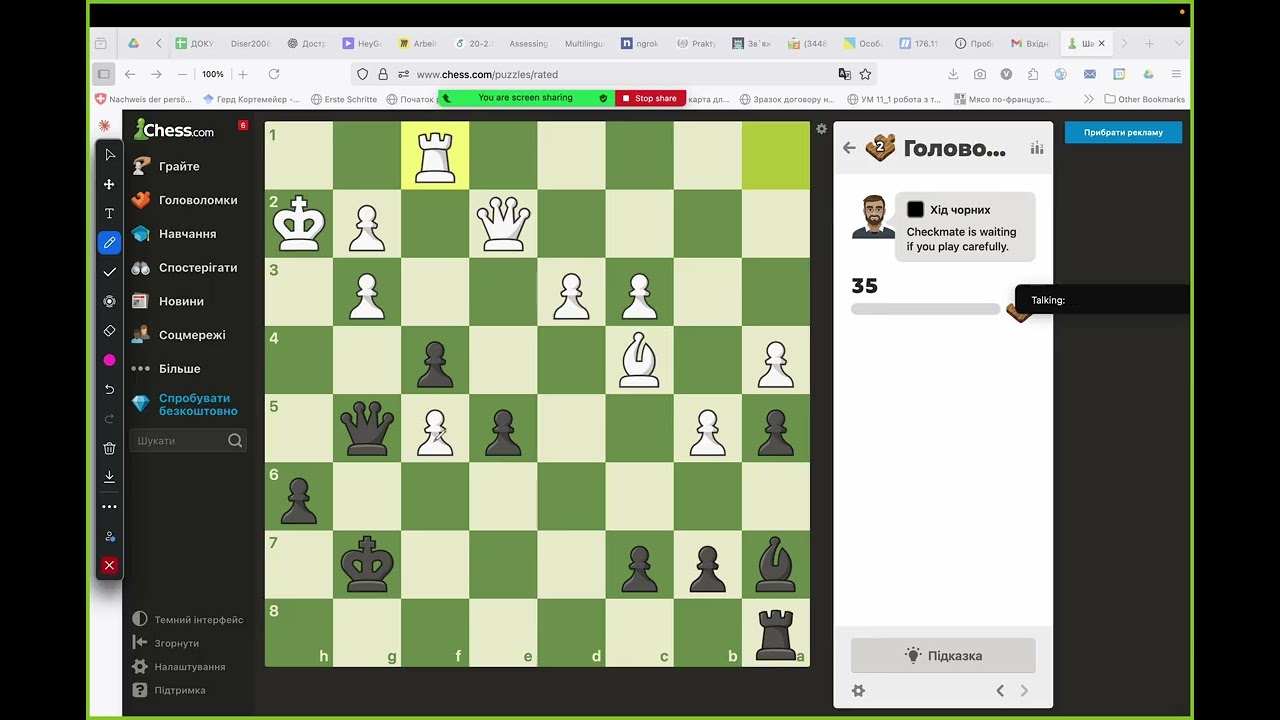Click the Chess.com logo
Screen dimensions: 1280x720
click(x=174, y=130)
